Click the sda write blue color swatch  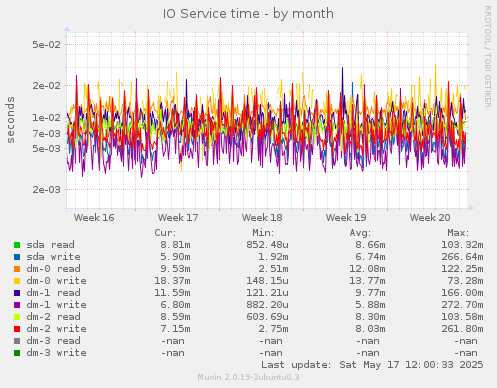coord(17,257)
